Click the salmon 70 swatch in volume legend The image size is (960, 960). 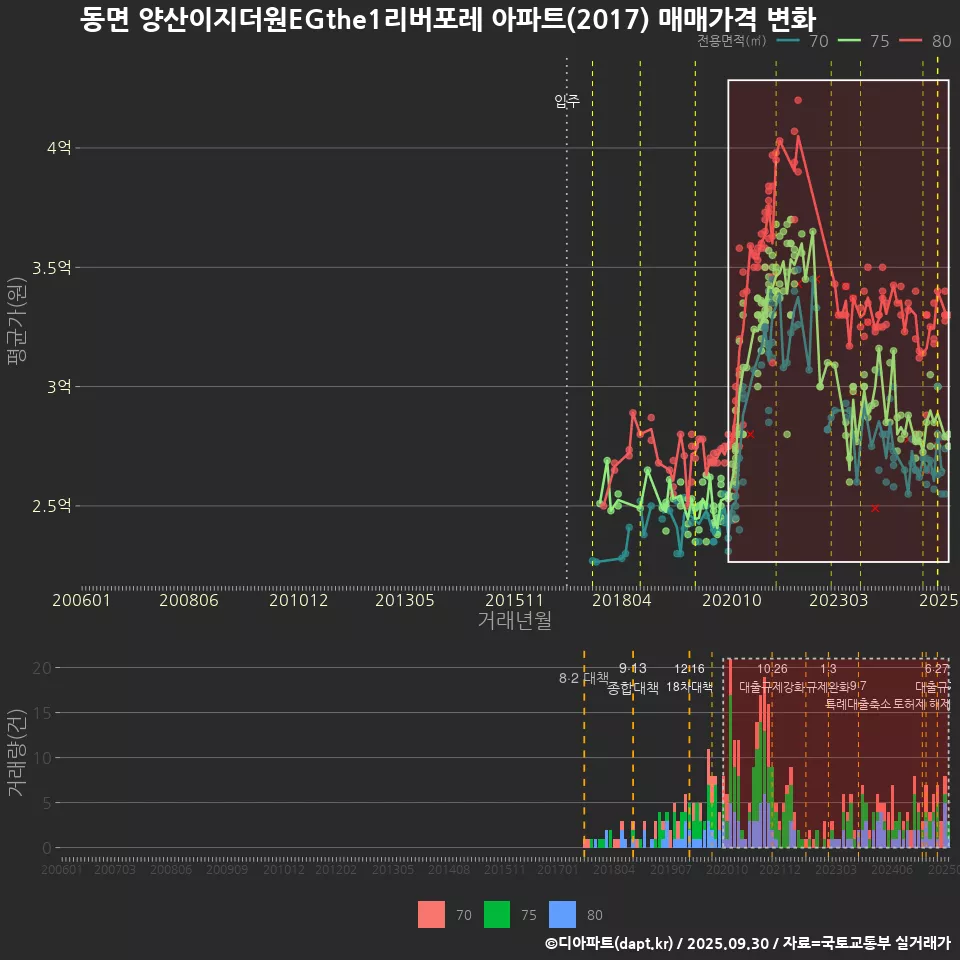point(431,914)
